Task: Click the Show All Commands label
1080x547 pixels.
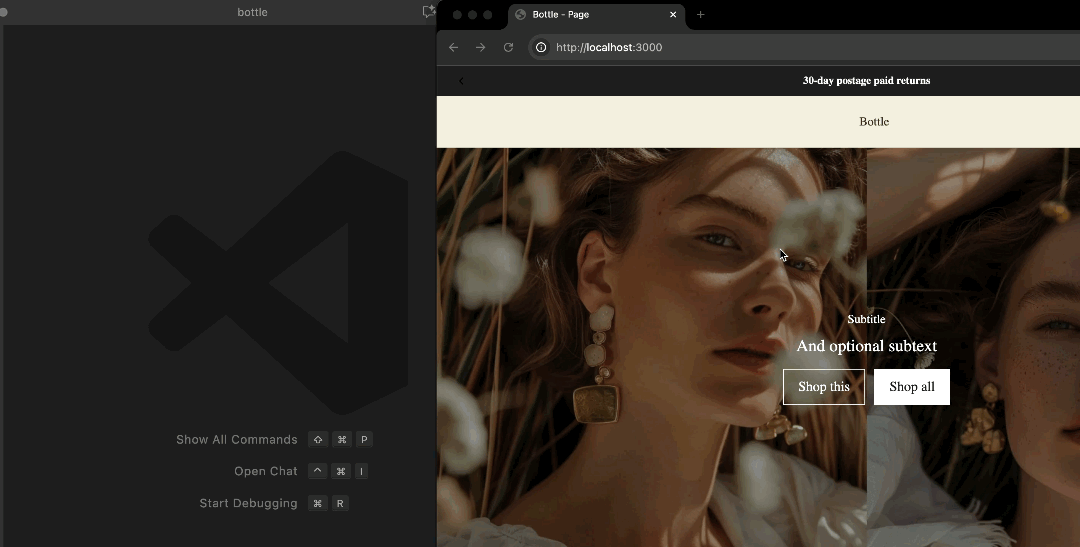Action: (237, 440)
